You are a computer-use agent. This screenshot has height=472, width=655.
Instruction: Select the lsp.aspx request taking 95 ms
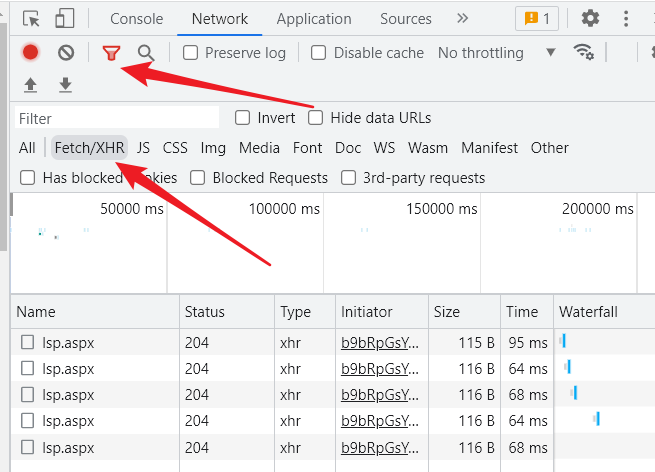coord(68,343)
